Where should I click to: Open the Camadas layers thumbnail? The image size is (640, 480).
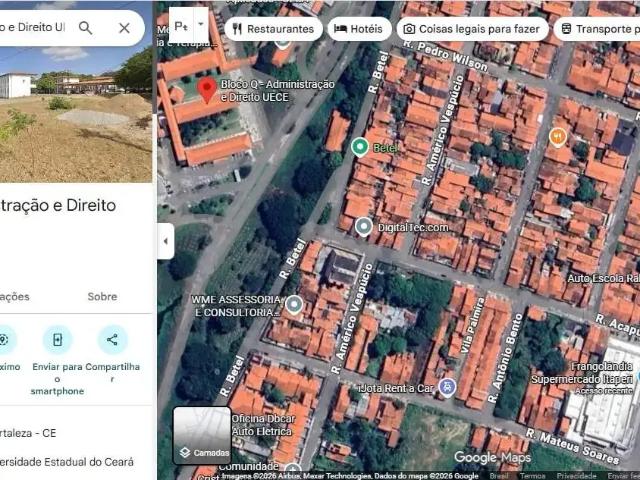click(x=202, y=436)
